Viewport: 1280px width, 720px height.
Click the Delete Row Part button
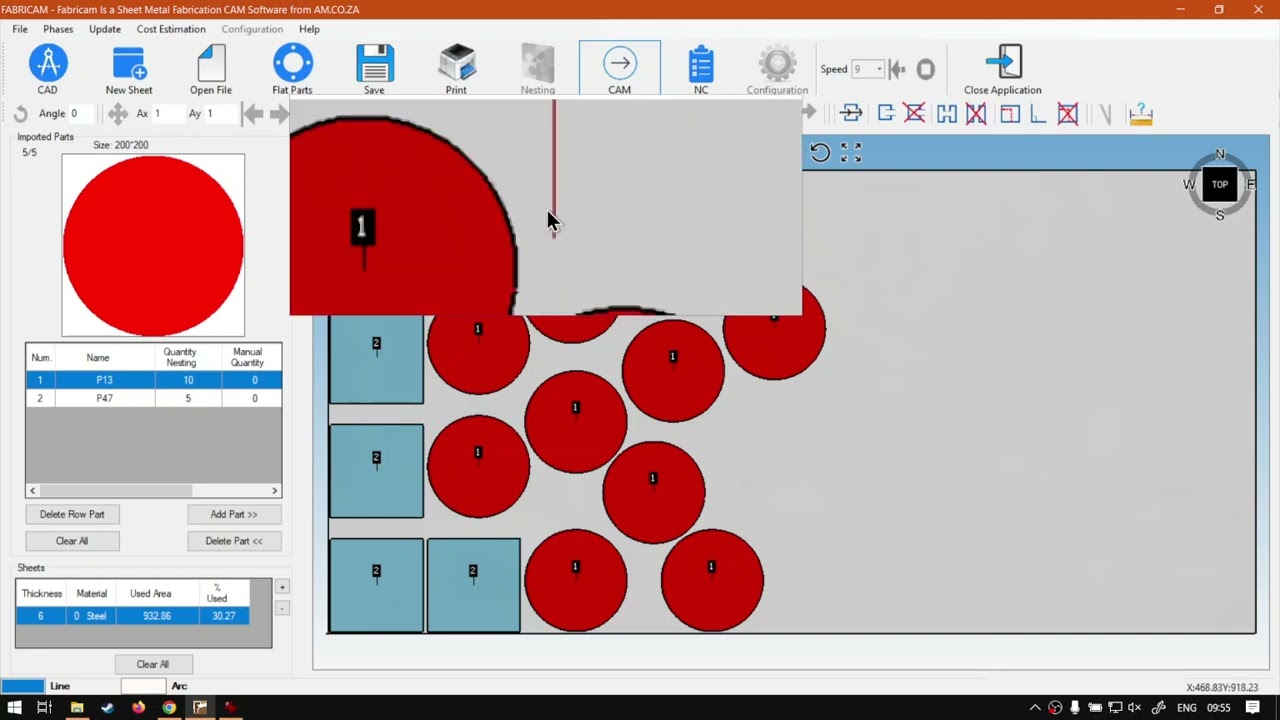(72, 514)
